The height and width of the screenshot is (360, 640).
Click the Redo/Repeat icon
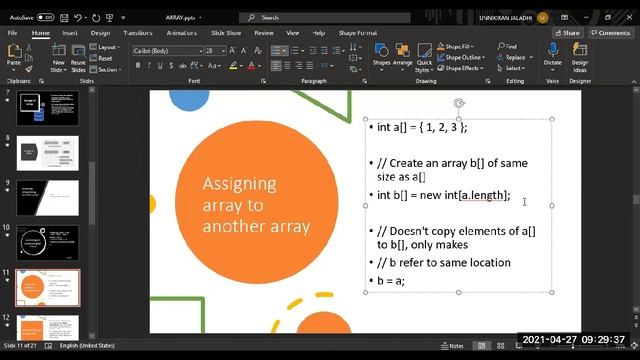[96, 18]
